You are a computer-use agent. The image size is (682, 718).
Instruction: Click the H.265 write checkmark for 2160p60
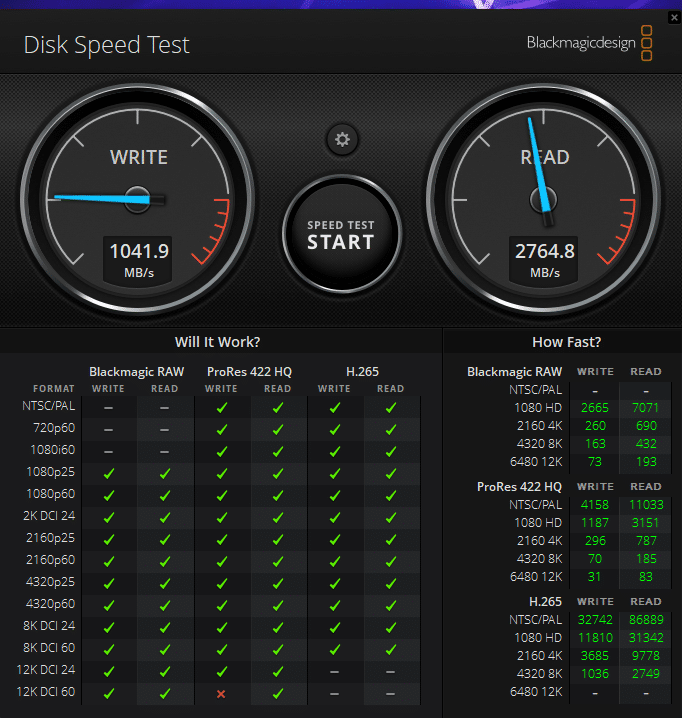(x=335, y=561)
